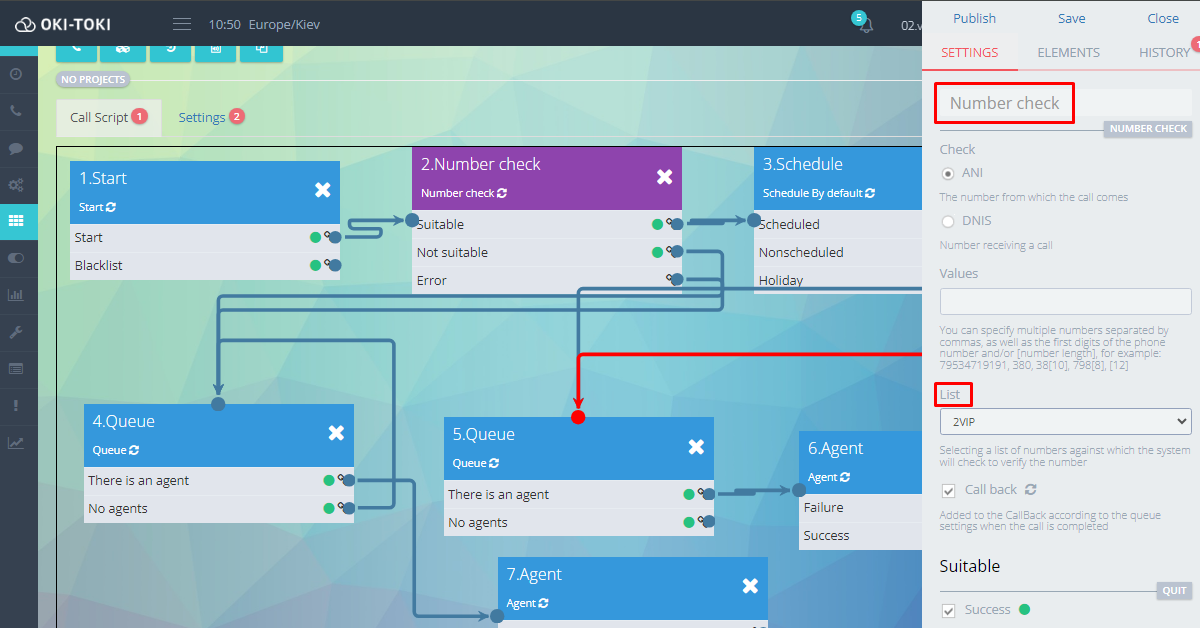This screenshot has width=1200, height=628.
Task: Delete the 5.Queue block using X icon
Action: pyautogui.click(x=696, y=447)
